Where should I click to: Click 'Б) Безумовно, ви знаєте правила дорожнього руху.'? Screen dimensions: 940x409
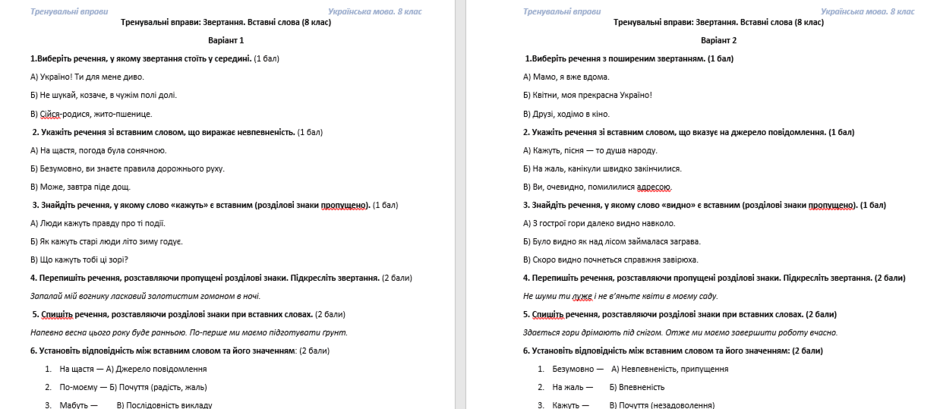coord(127,169)
